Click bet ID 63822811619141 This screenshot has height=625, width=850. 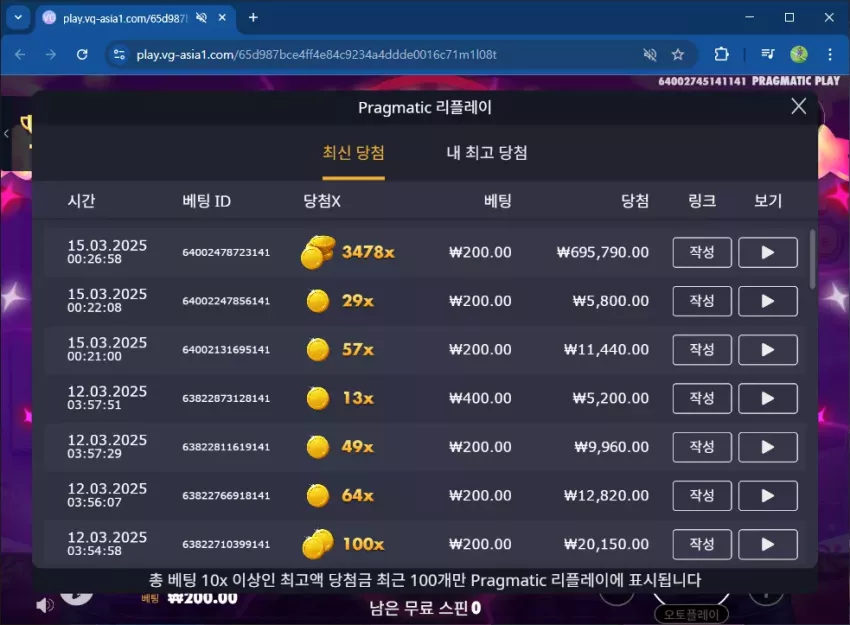[226, 447]
